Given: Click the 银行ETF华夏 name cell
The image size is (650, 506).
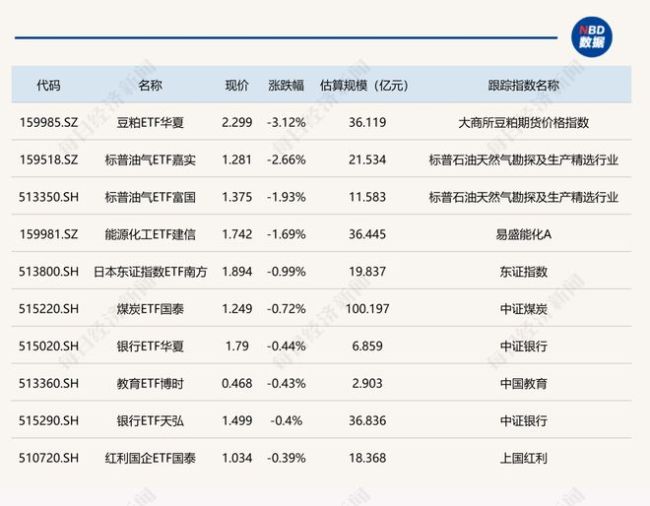Looking at the screenshot, I should coord(150,346).
